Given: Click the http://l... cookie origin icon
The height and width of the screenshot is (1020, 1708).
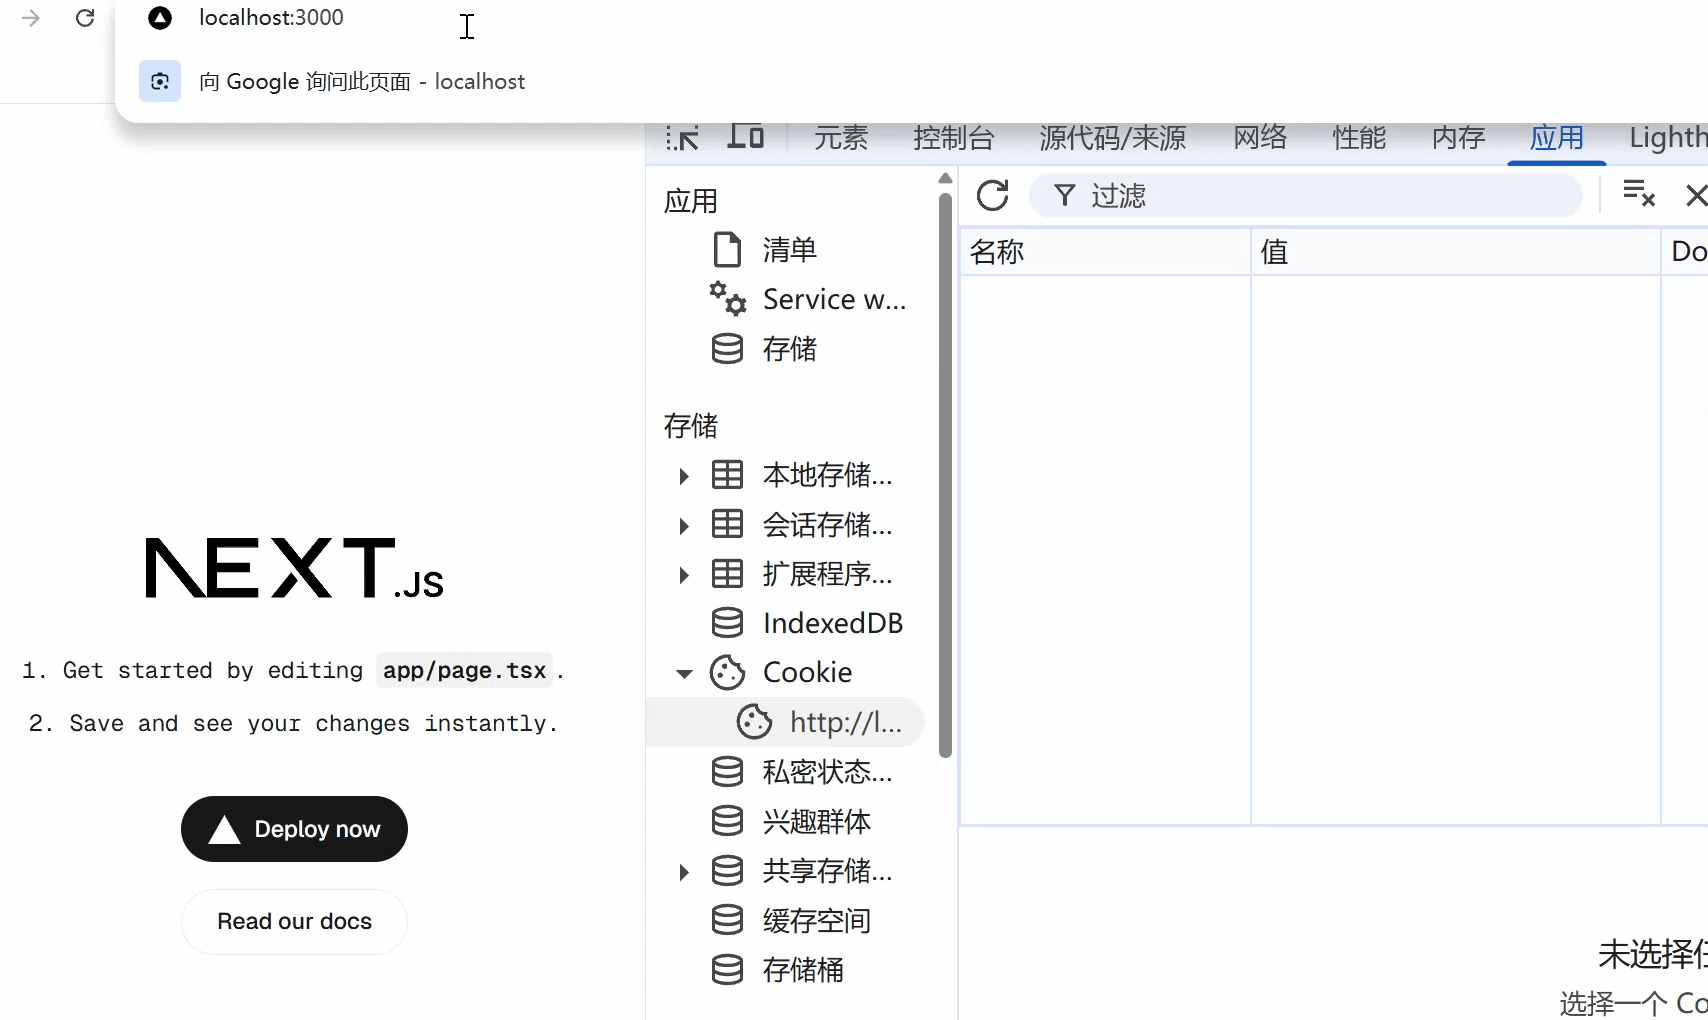Looking at the screenshot, I should pos(754,722).
